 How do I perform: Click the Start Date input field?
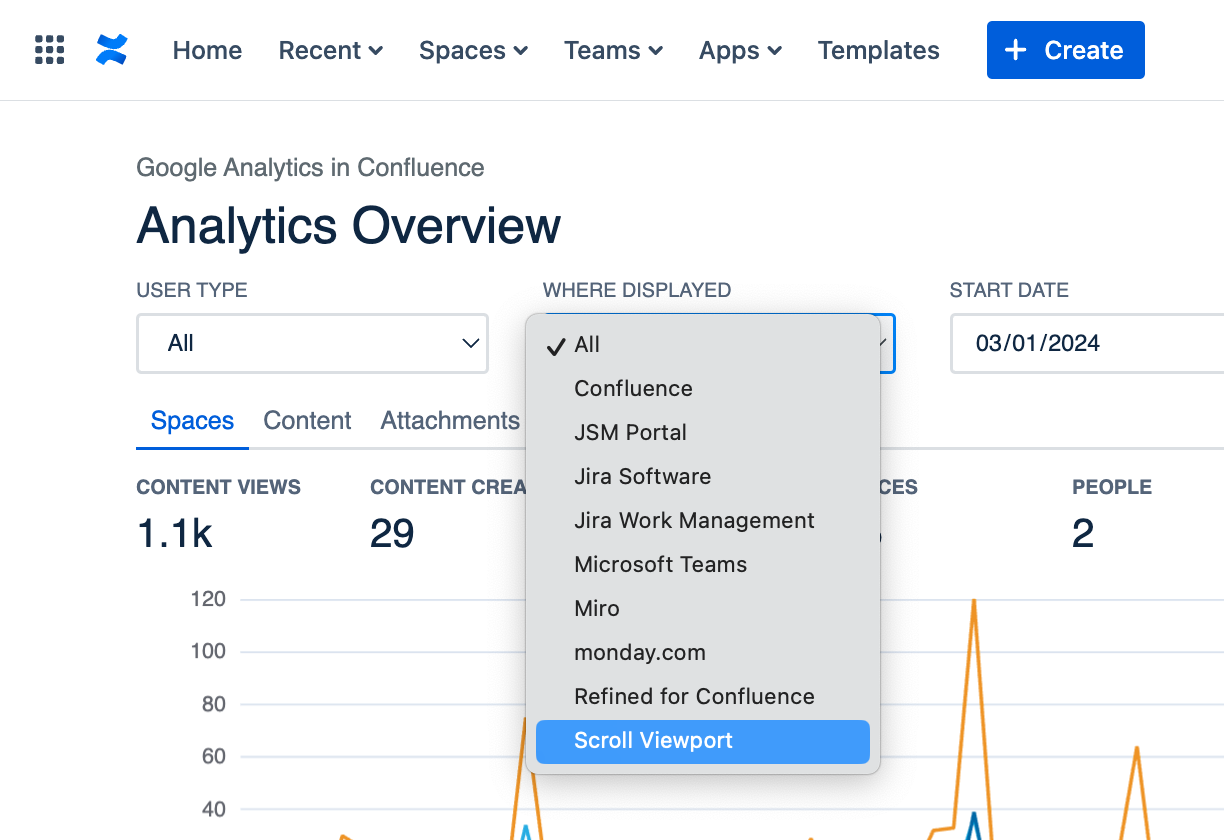[x=1085, y=344]
